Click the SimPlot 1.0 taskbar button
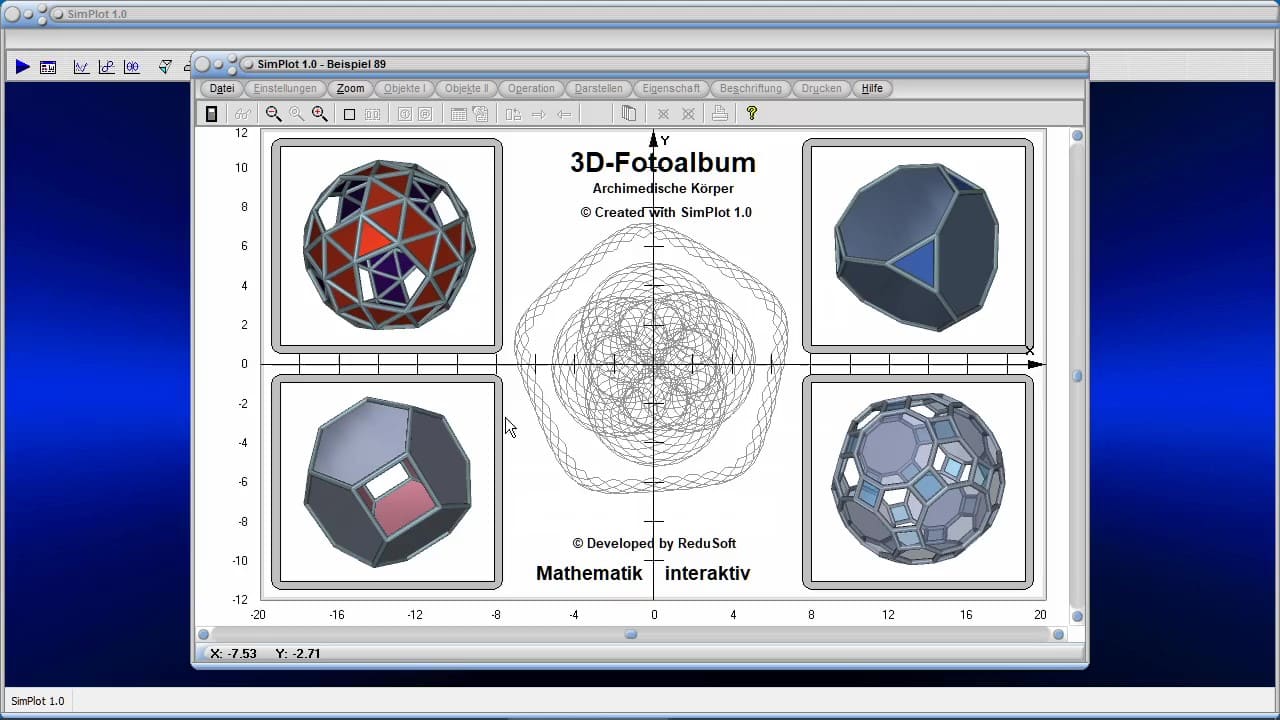This screenshot has width=1280, height=720. [x=38, y=701]
